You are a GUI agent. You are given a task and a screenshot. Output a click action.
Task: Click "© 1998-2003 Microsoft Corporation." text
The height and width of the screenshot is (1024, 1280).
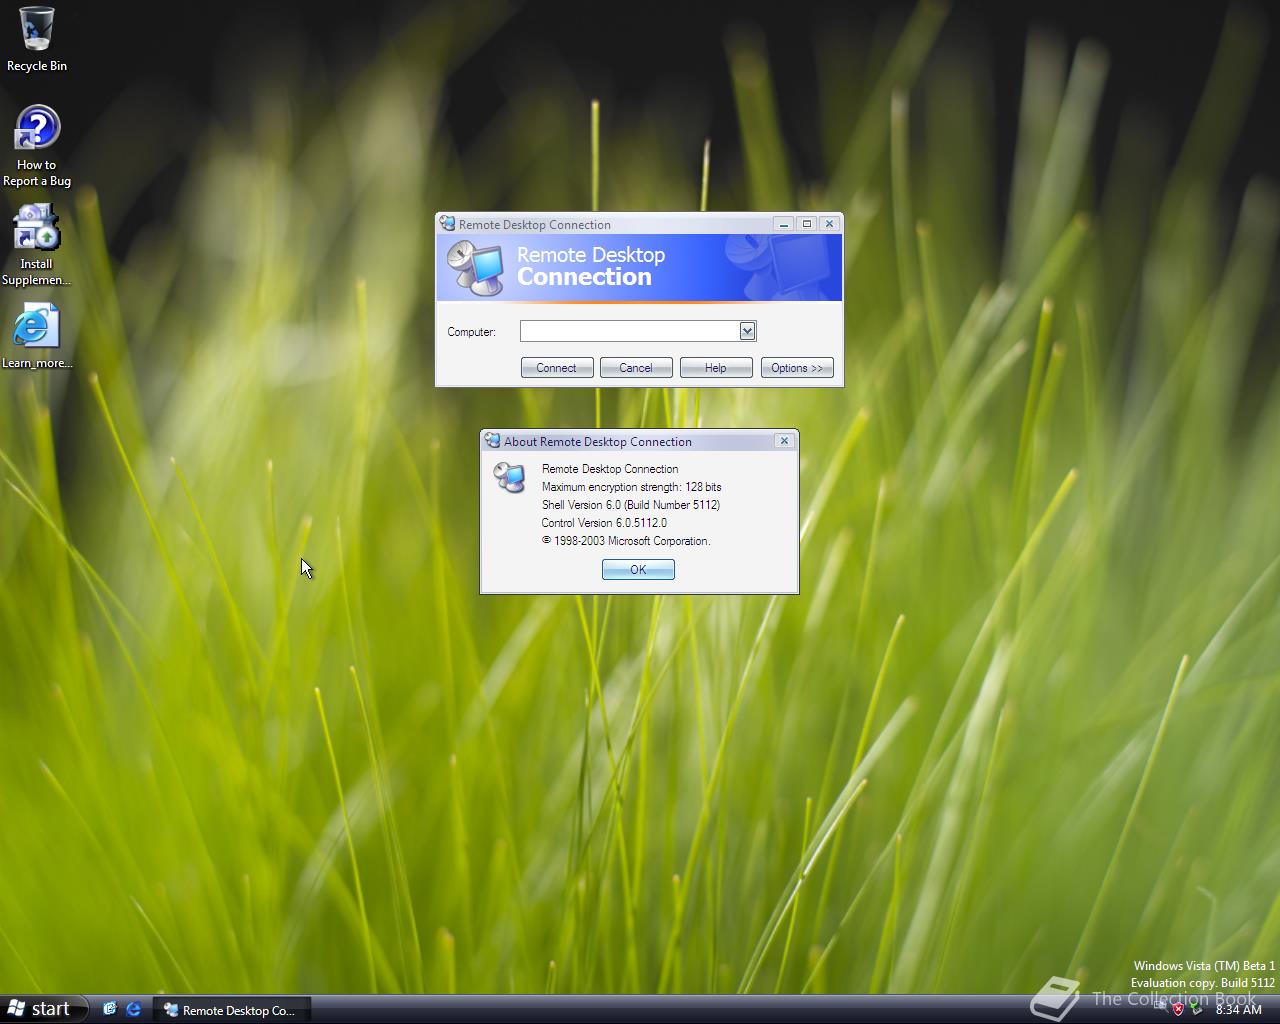626,541
